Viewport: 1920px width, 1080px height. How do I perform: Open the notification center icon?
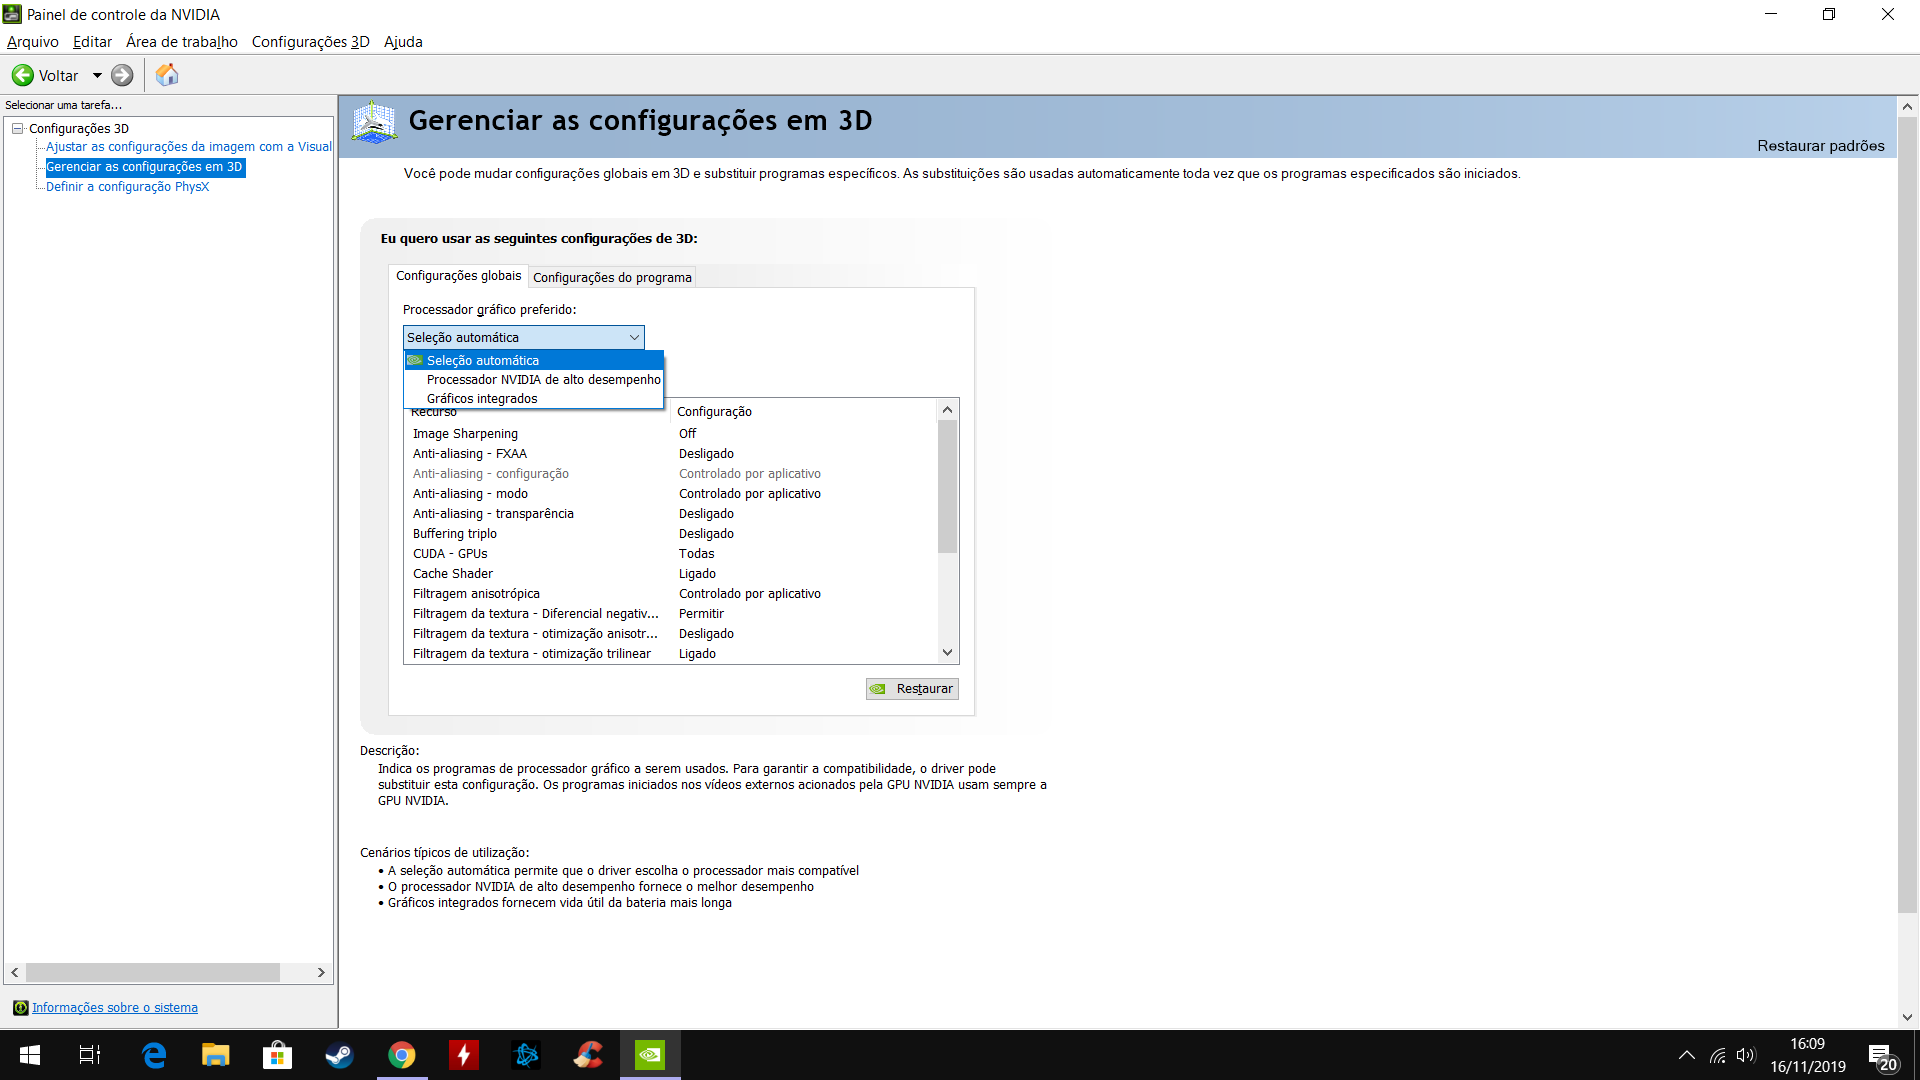[1883, 1056]
